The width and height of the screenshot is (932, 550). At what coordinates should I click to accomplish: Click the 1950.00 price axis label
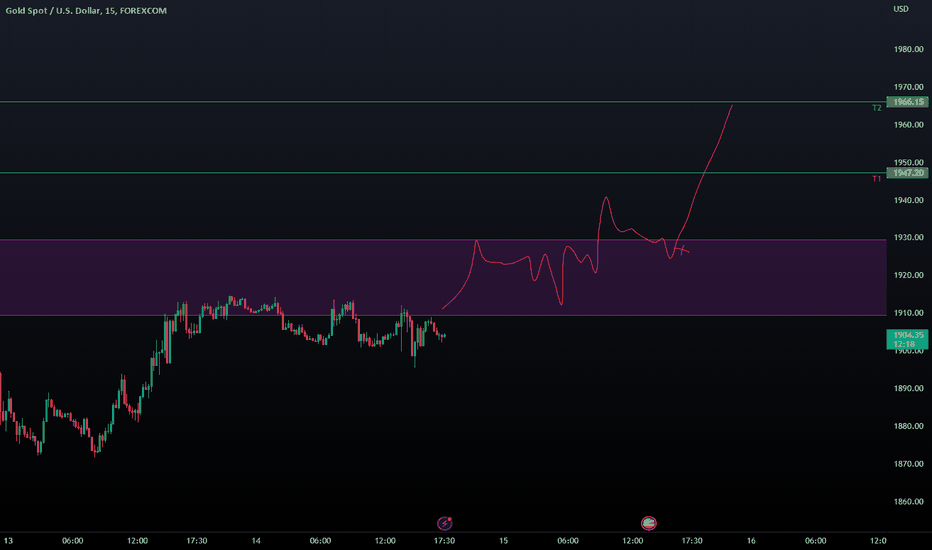pos(909,162)
